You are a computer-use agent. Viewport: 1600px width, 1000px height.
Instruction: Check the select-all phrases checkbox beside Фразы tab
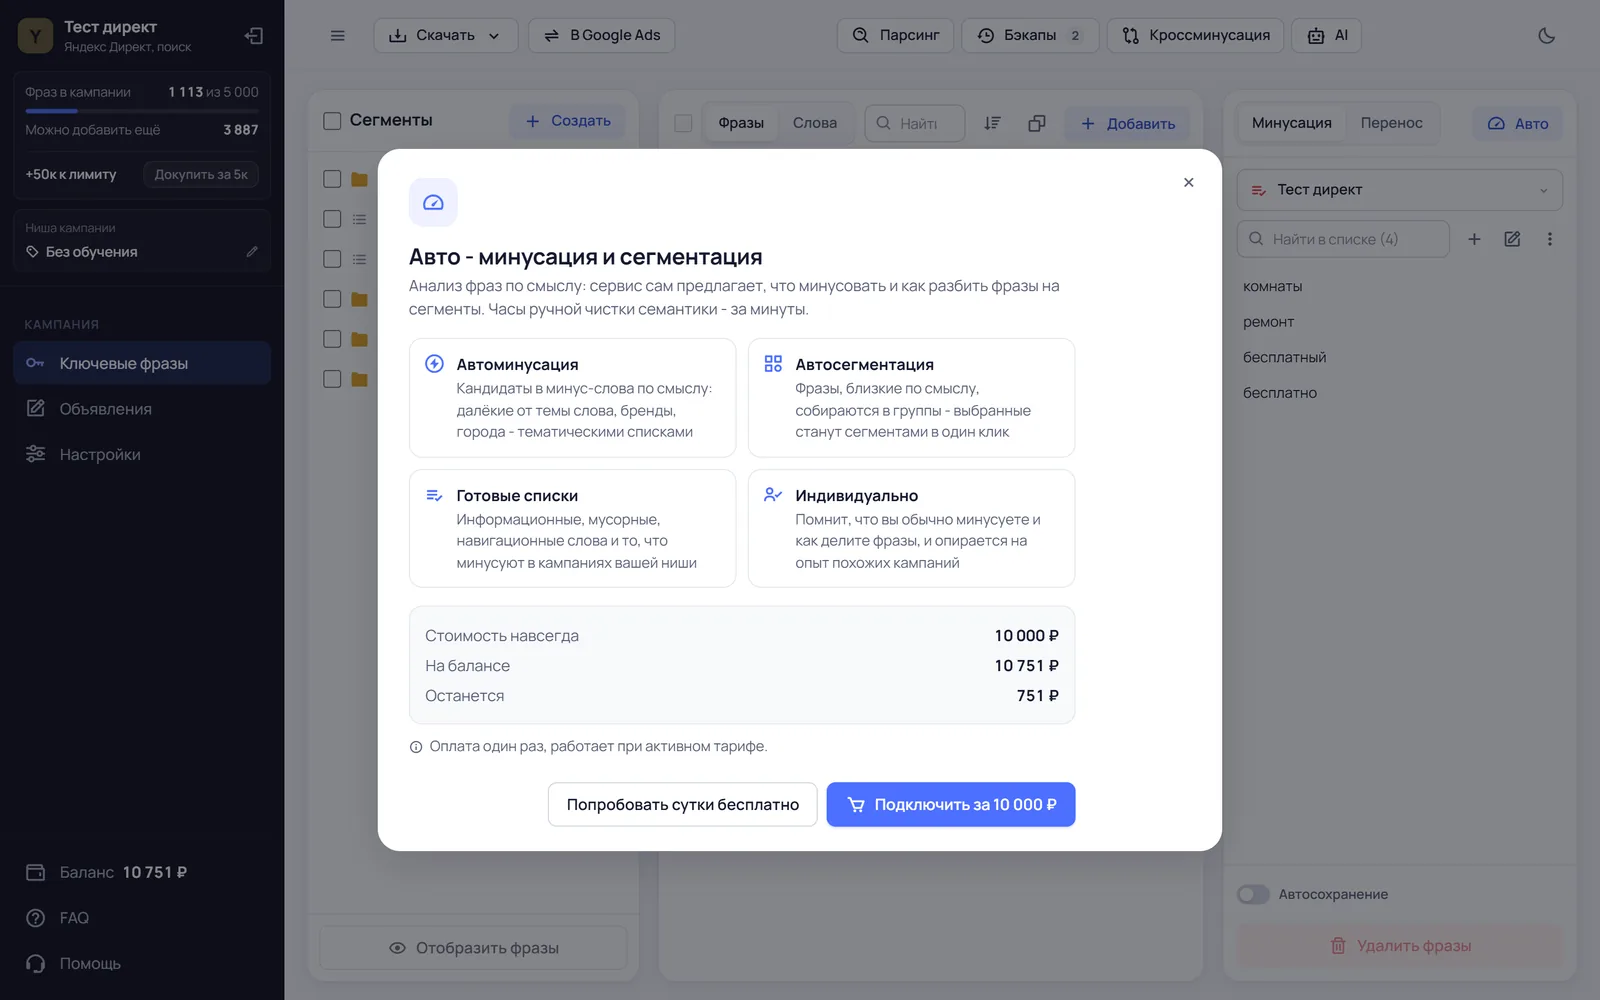point(684,123)
